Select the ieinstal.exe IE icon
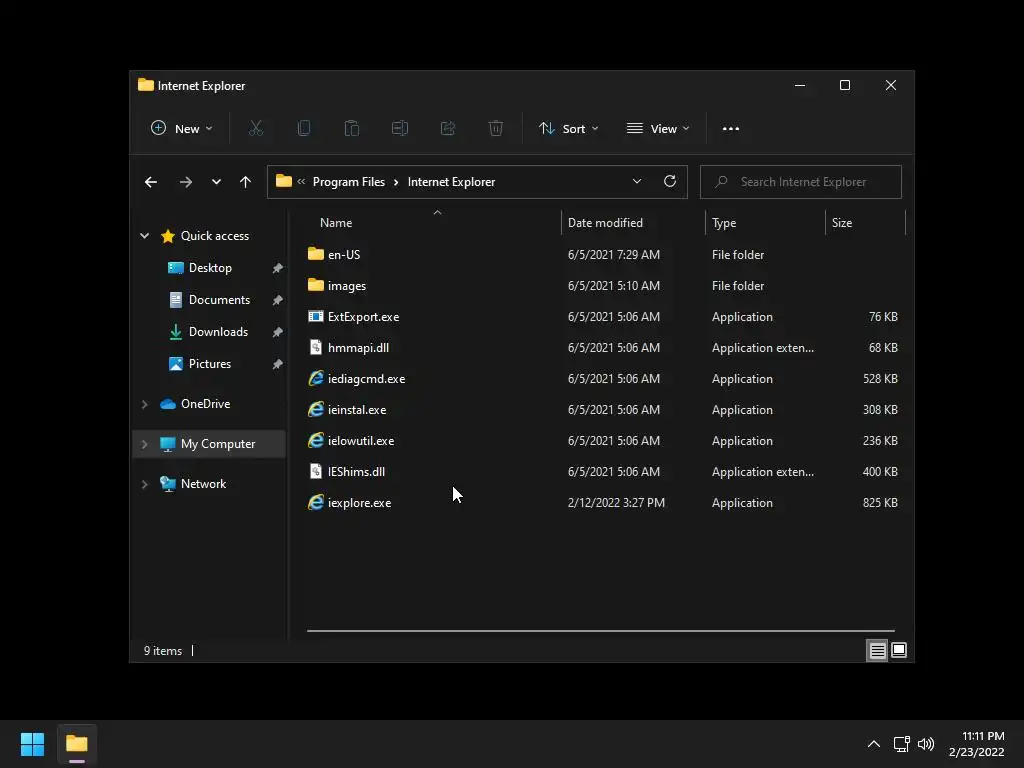 coord(316,409)
